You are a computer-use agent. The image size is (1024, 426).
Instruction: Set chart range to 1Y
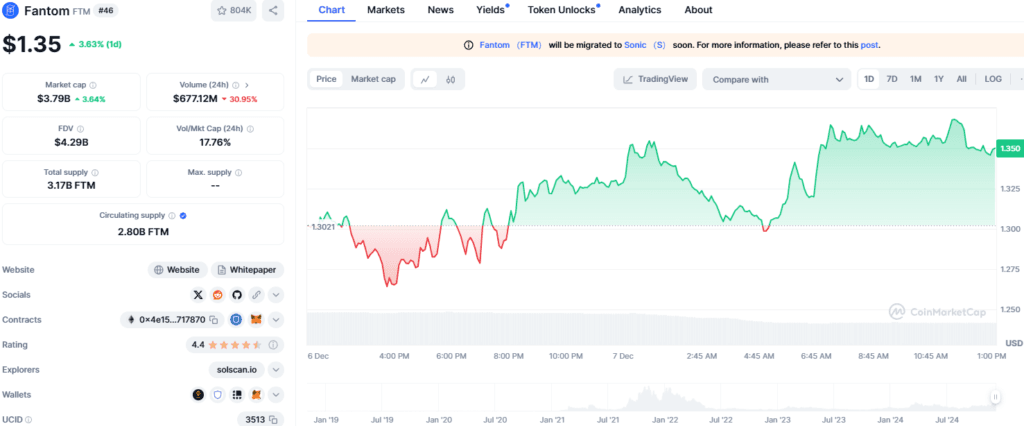coord(938,79)
